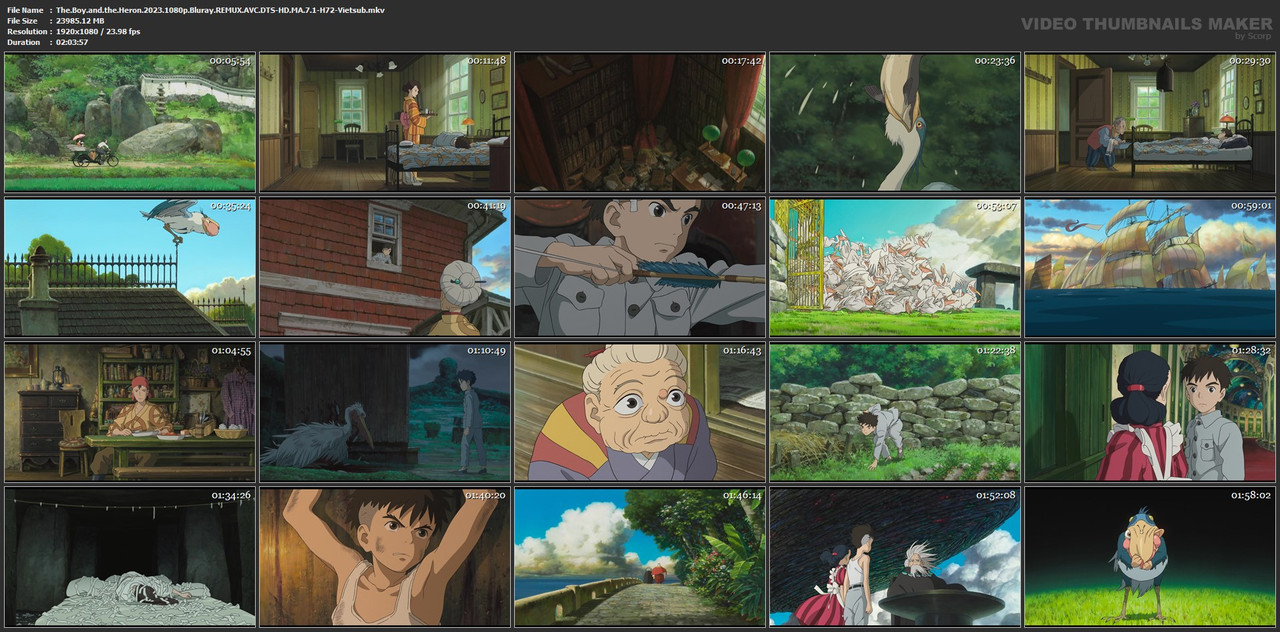Image resolution: width=1280 pixels, height=632 pixels.
Task: Select the heron man thumbnail at 01:58:02
Action: point(1150,557)
